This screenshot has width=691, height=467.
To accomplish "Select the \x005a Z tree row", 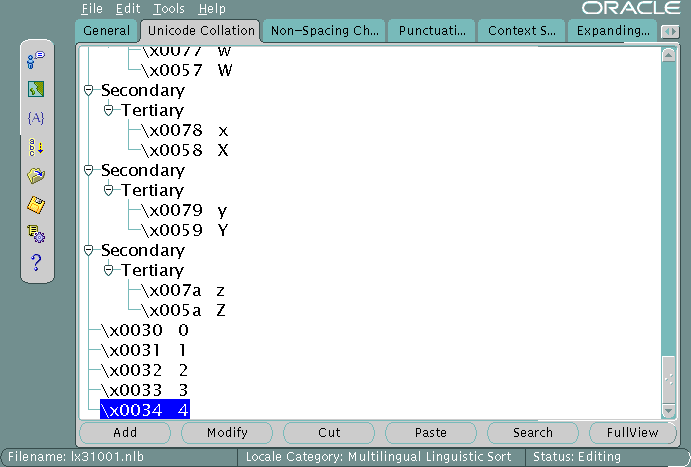I will (x=183, y=310).
